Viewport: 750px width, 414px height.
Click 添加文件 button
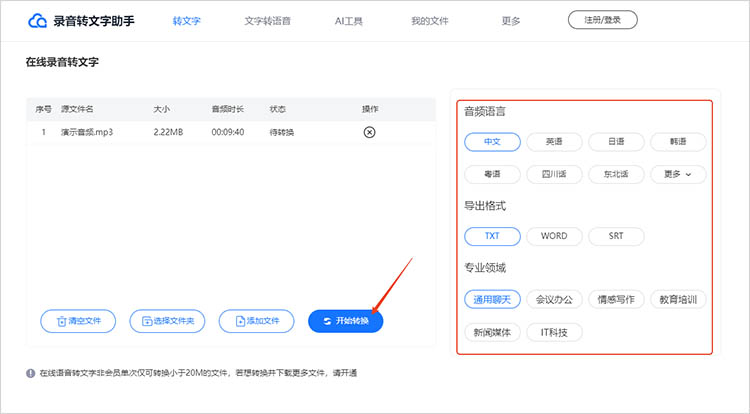point(256,321)
